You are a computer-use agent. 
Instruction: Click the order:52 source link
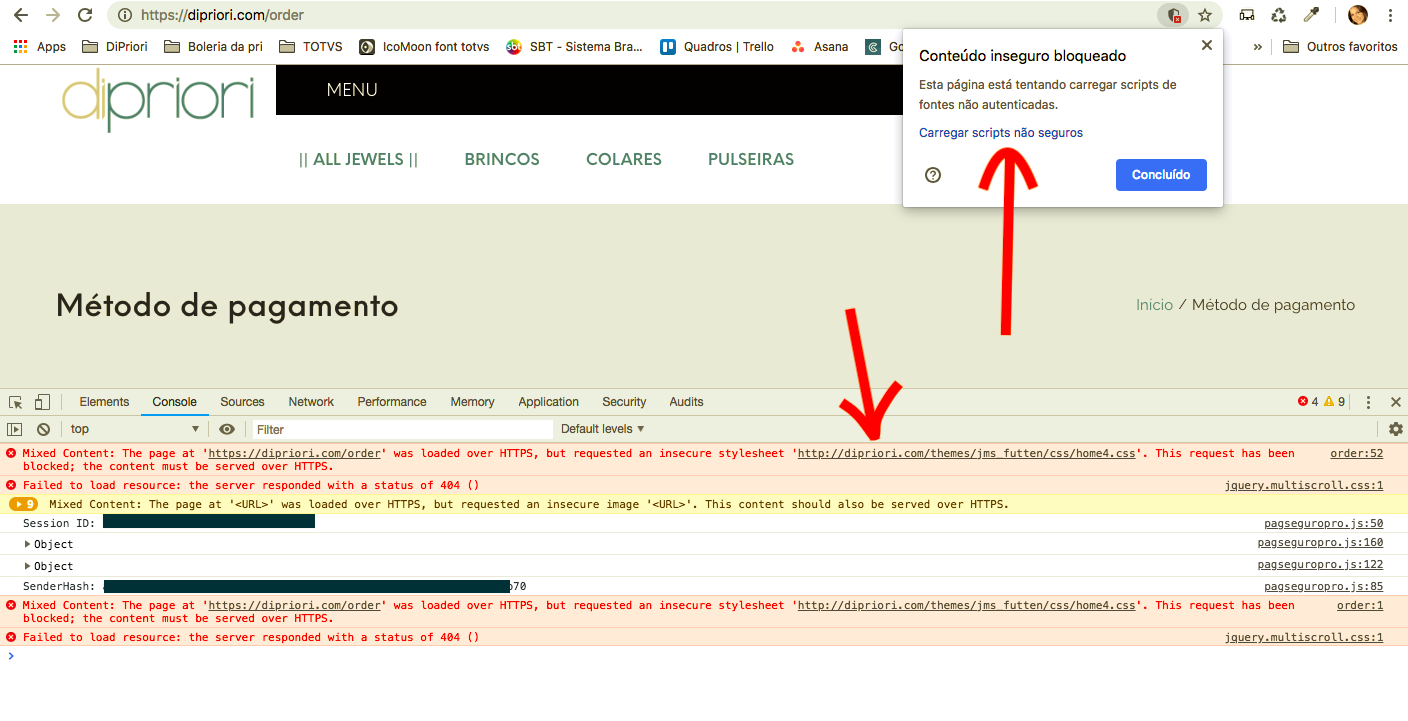[1357, 453]
